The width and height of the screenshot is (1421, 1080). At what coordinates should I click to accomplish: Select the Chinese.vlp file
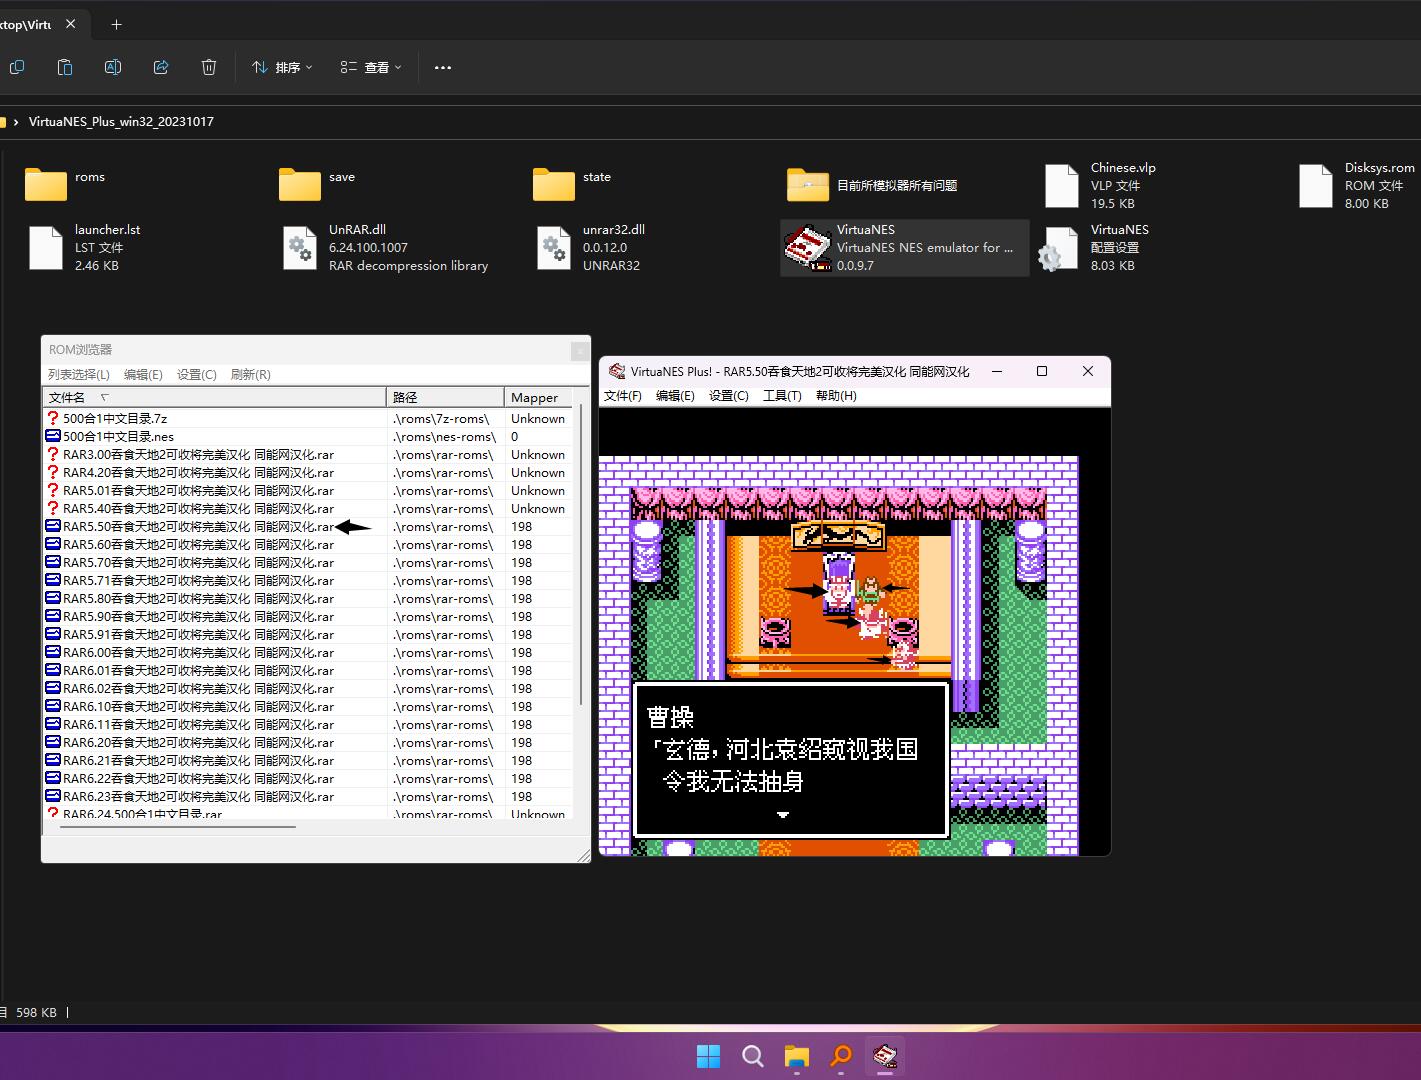pyautogui.click(x=1101, y=186)
